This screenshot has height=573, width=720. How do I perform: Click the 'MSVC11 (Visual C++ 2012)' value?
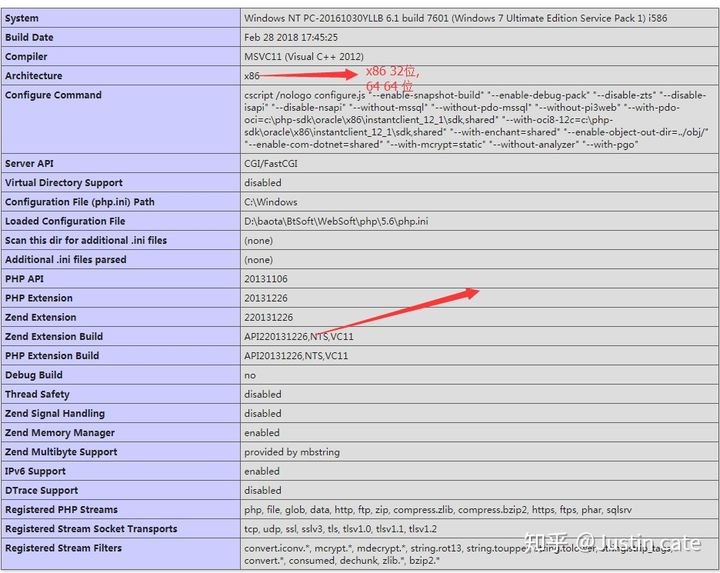coord(304,57)
